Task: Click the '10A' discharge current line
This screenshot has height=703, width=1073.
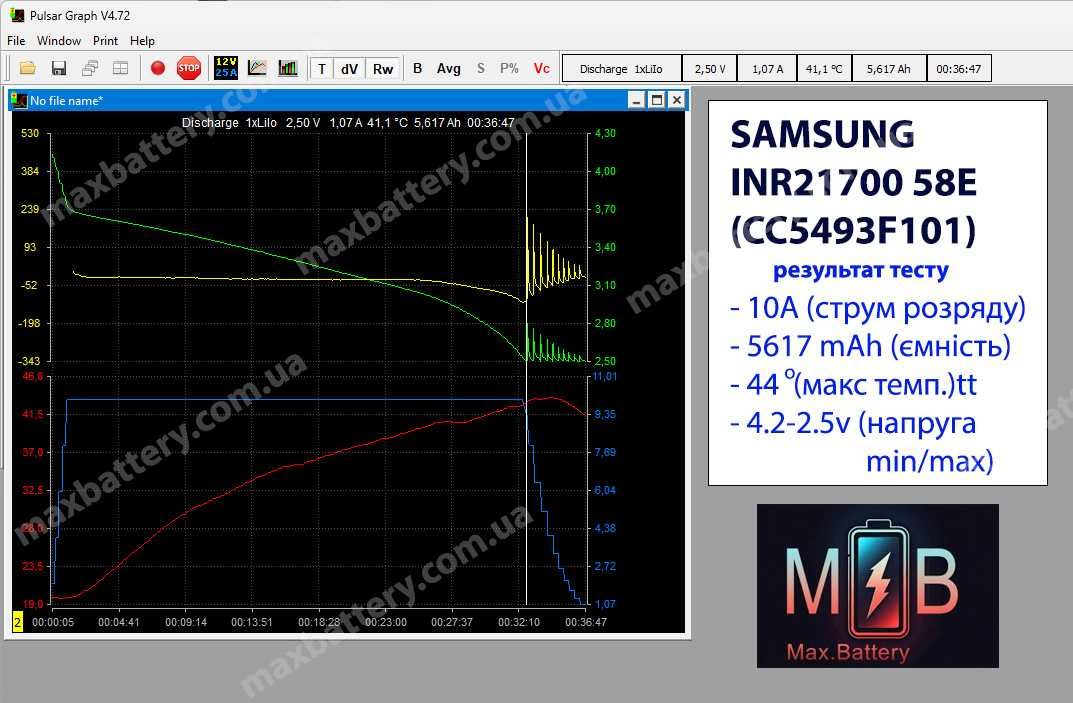Action: pyautogui.click(x=877, y=307)
